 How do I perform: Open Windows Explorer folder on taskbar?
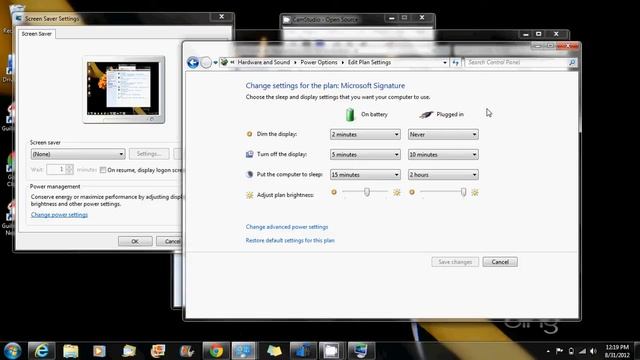(x=70, y=351)
